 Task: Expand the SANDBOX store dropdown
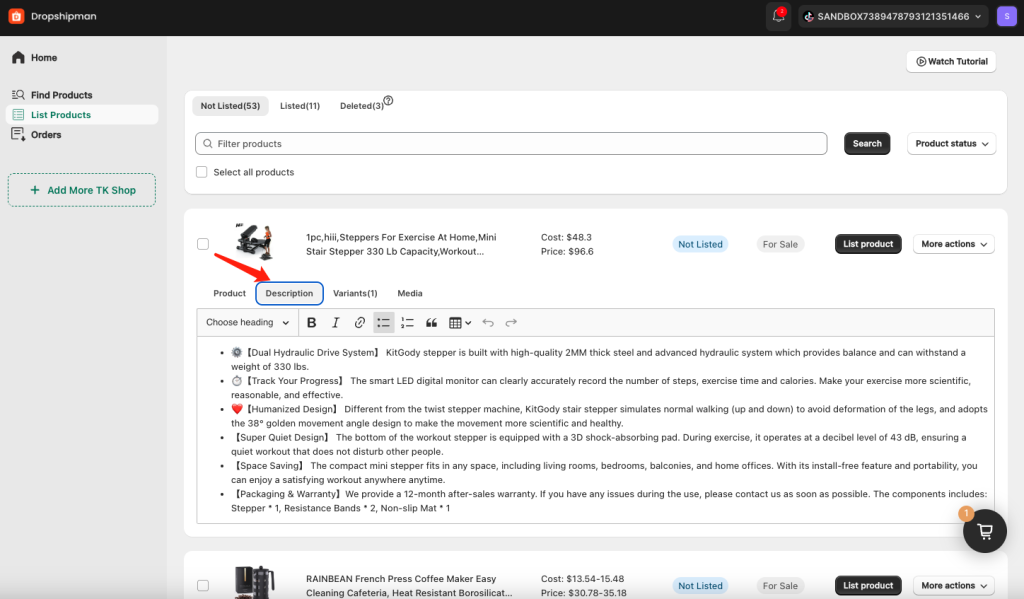892,16
